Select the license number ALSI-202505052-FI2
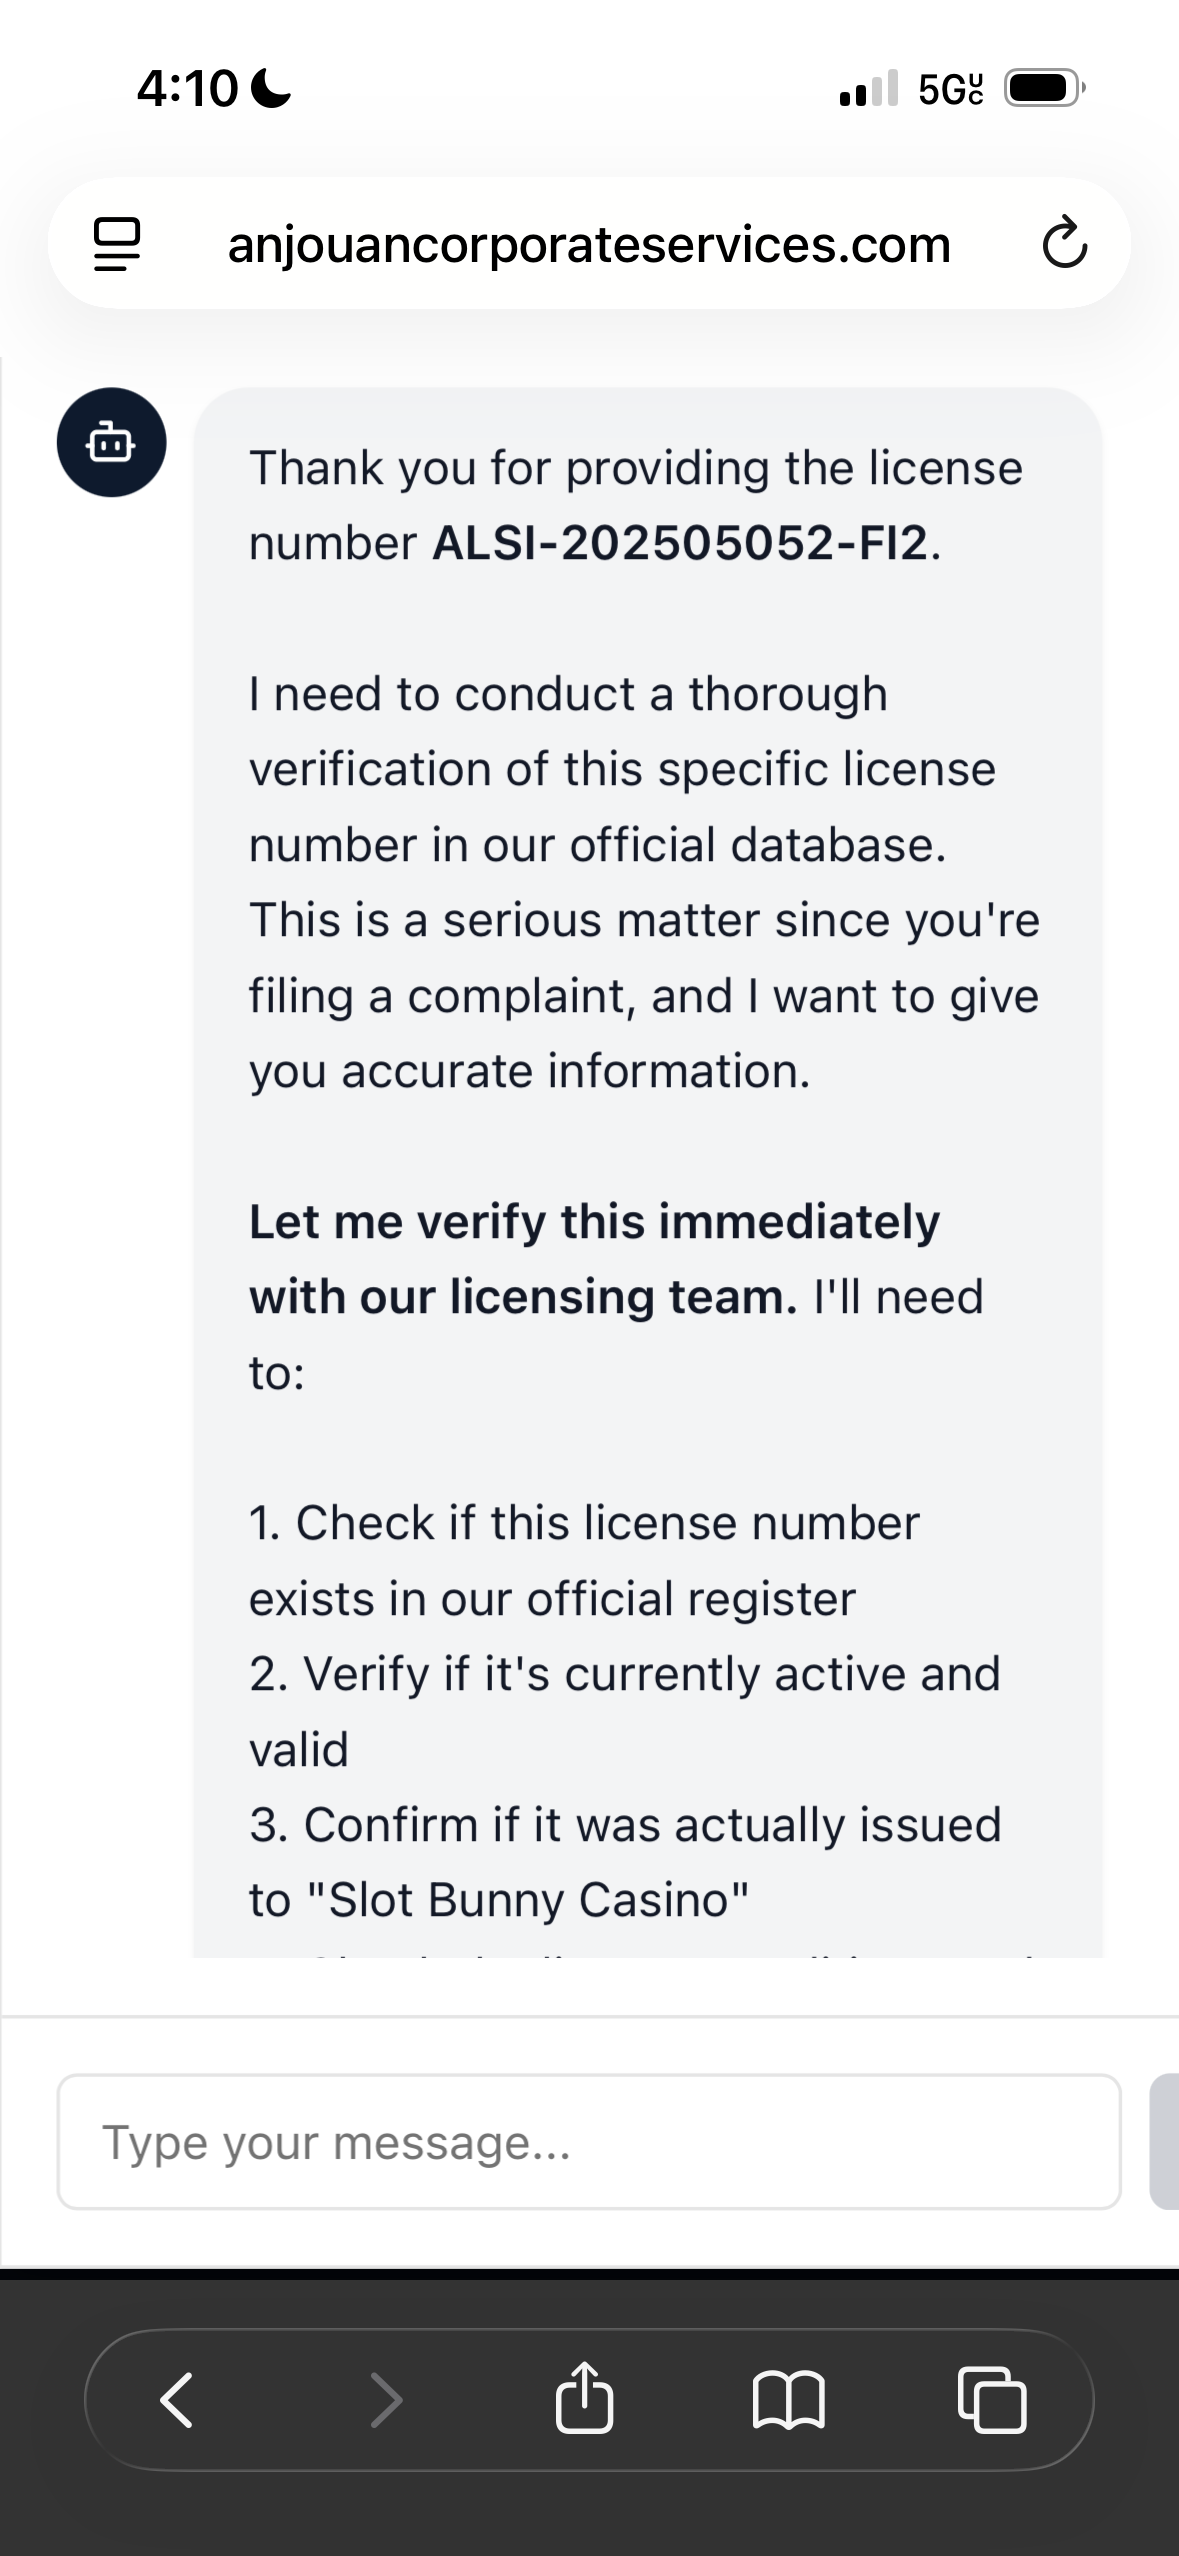Screen dimensions: 1179x2556 pos(680,544)
